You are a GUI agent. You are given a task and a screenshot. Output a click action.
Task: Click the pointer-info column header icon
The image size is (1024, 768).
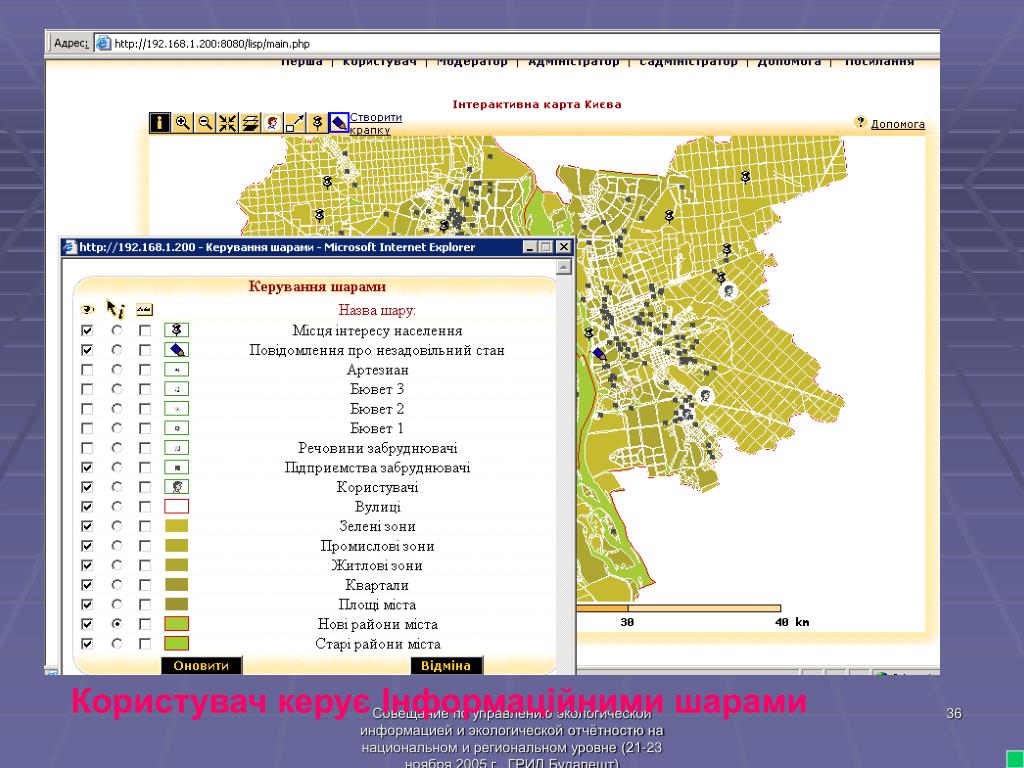[116, 309]
